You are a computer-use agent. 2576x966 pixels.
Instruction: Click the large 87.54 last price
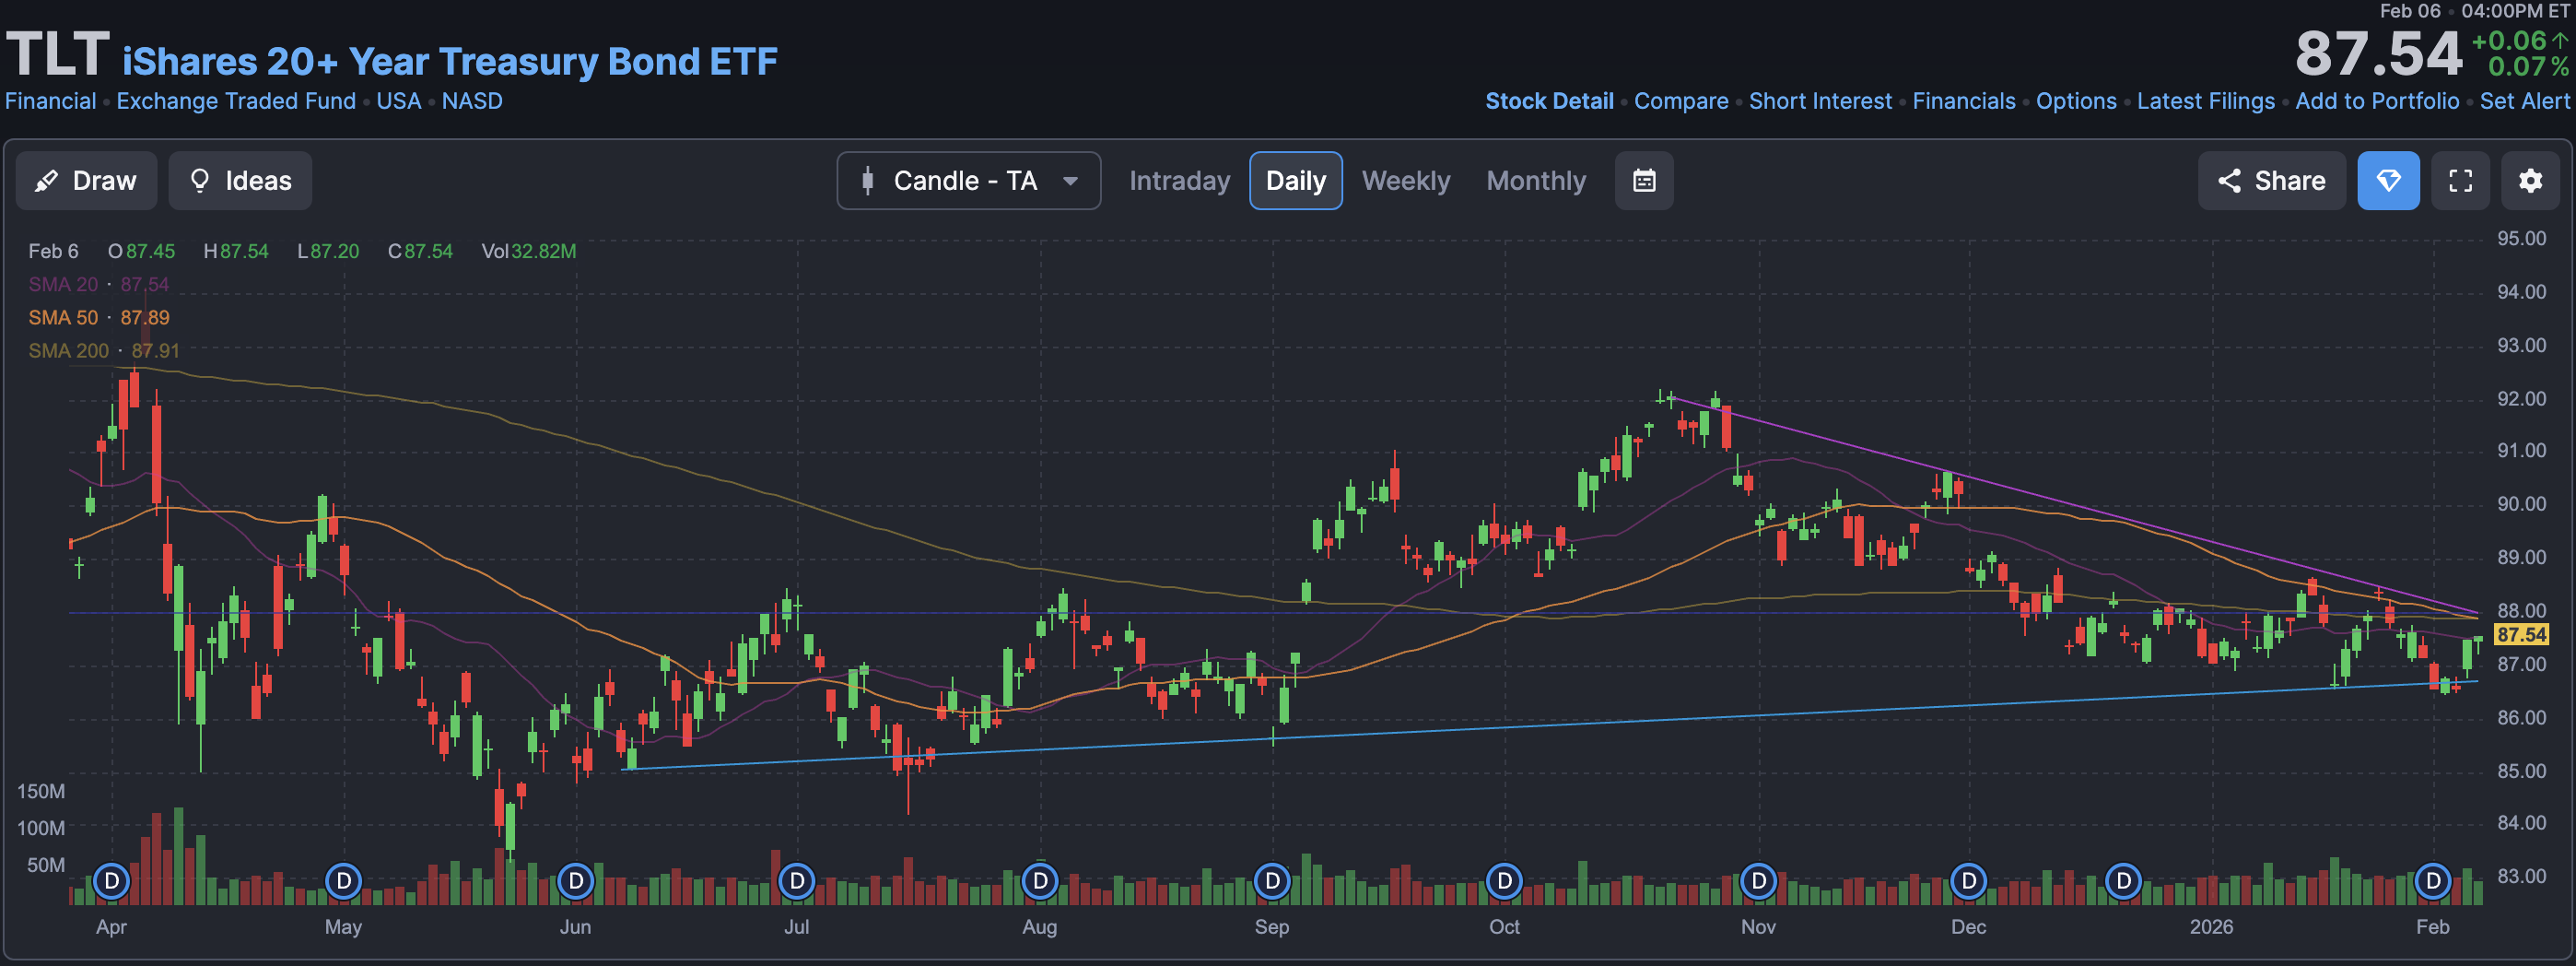[x=2377, y=54]
